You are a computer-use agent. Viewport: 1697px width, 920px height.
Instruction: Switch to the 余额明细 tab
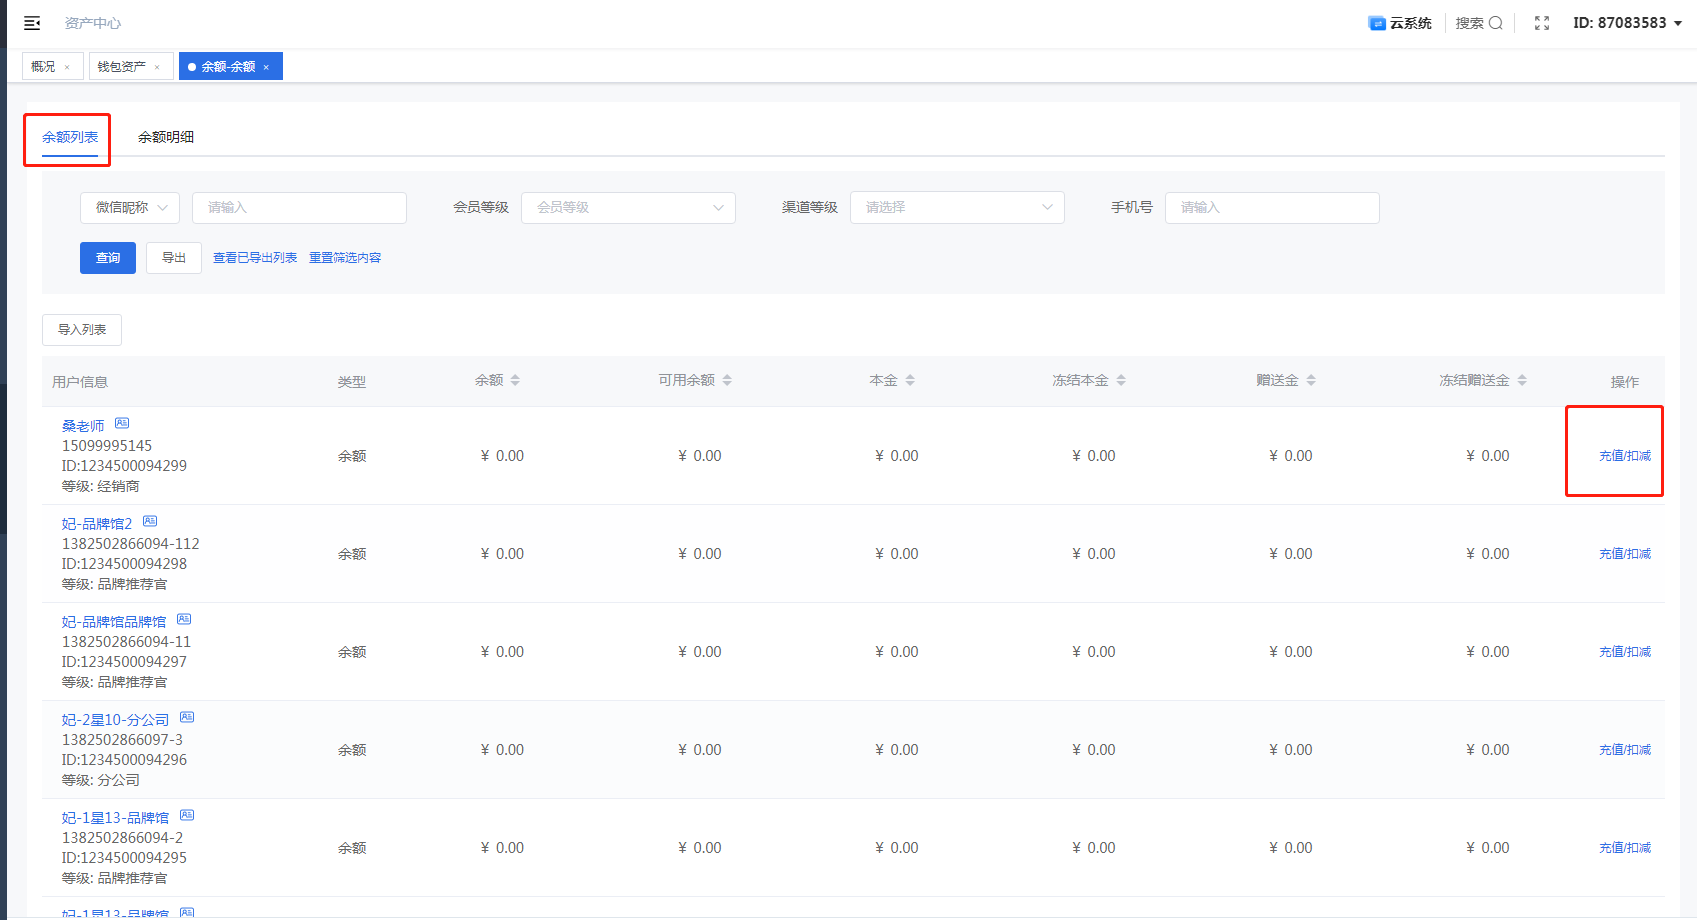pos(166,137)
